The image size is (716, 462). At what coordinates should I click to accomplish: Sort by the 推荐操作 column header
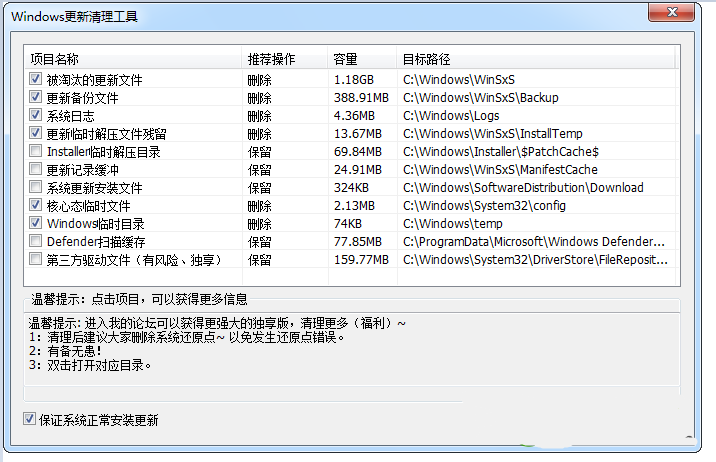coord(284,59)
